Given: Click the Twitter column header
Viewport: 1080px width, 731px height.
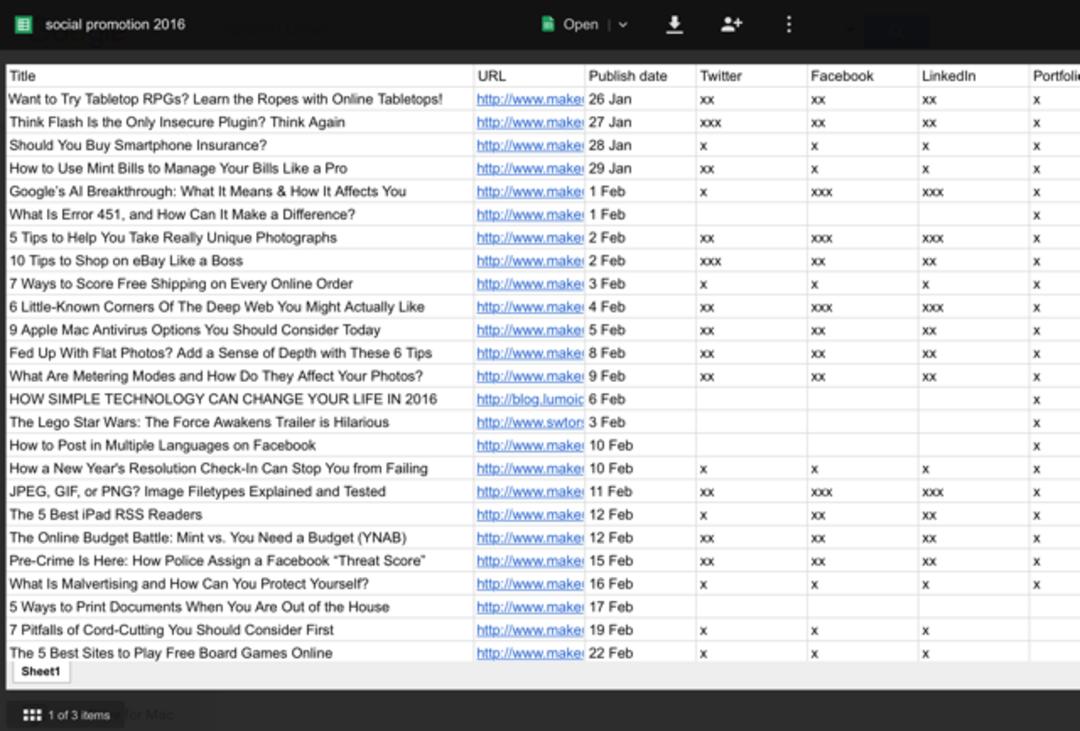Looking at the screenshot, I should click(751, 76).
